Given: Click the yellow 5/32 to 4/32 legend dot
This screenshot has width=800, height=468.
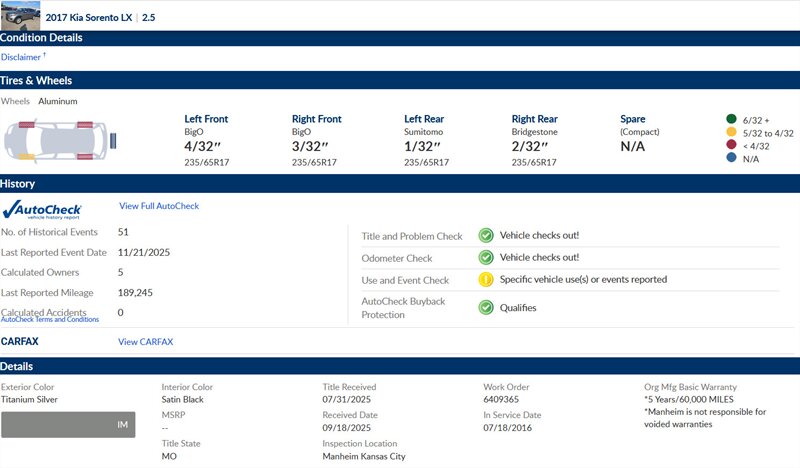Looking at the screenshot, I should click(732, 132).
